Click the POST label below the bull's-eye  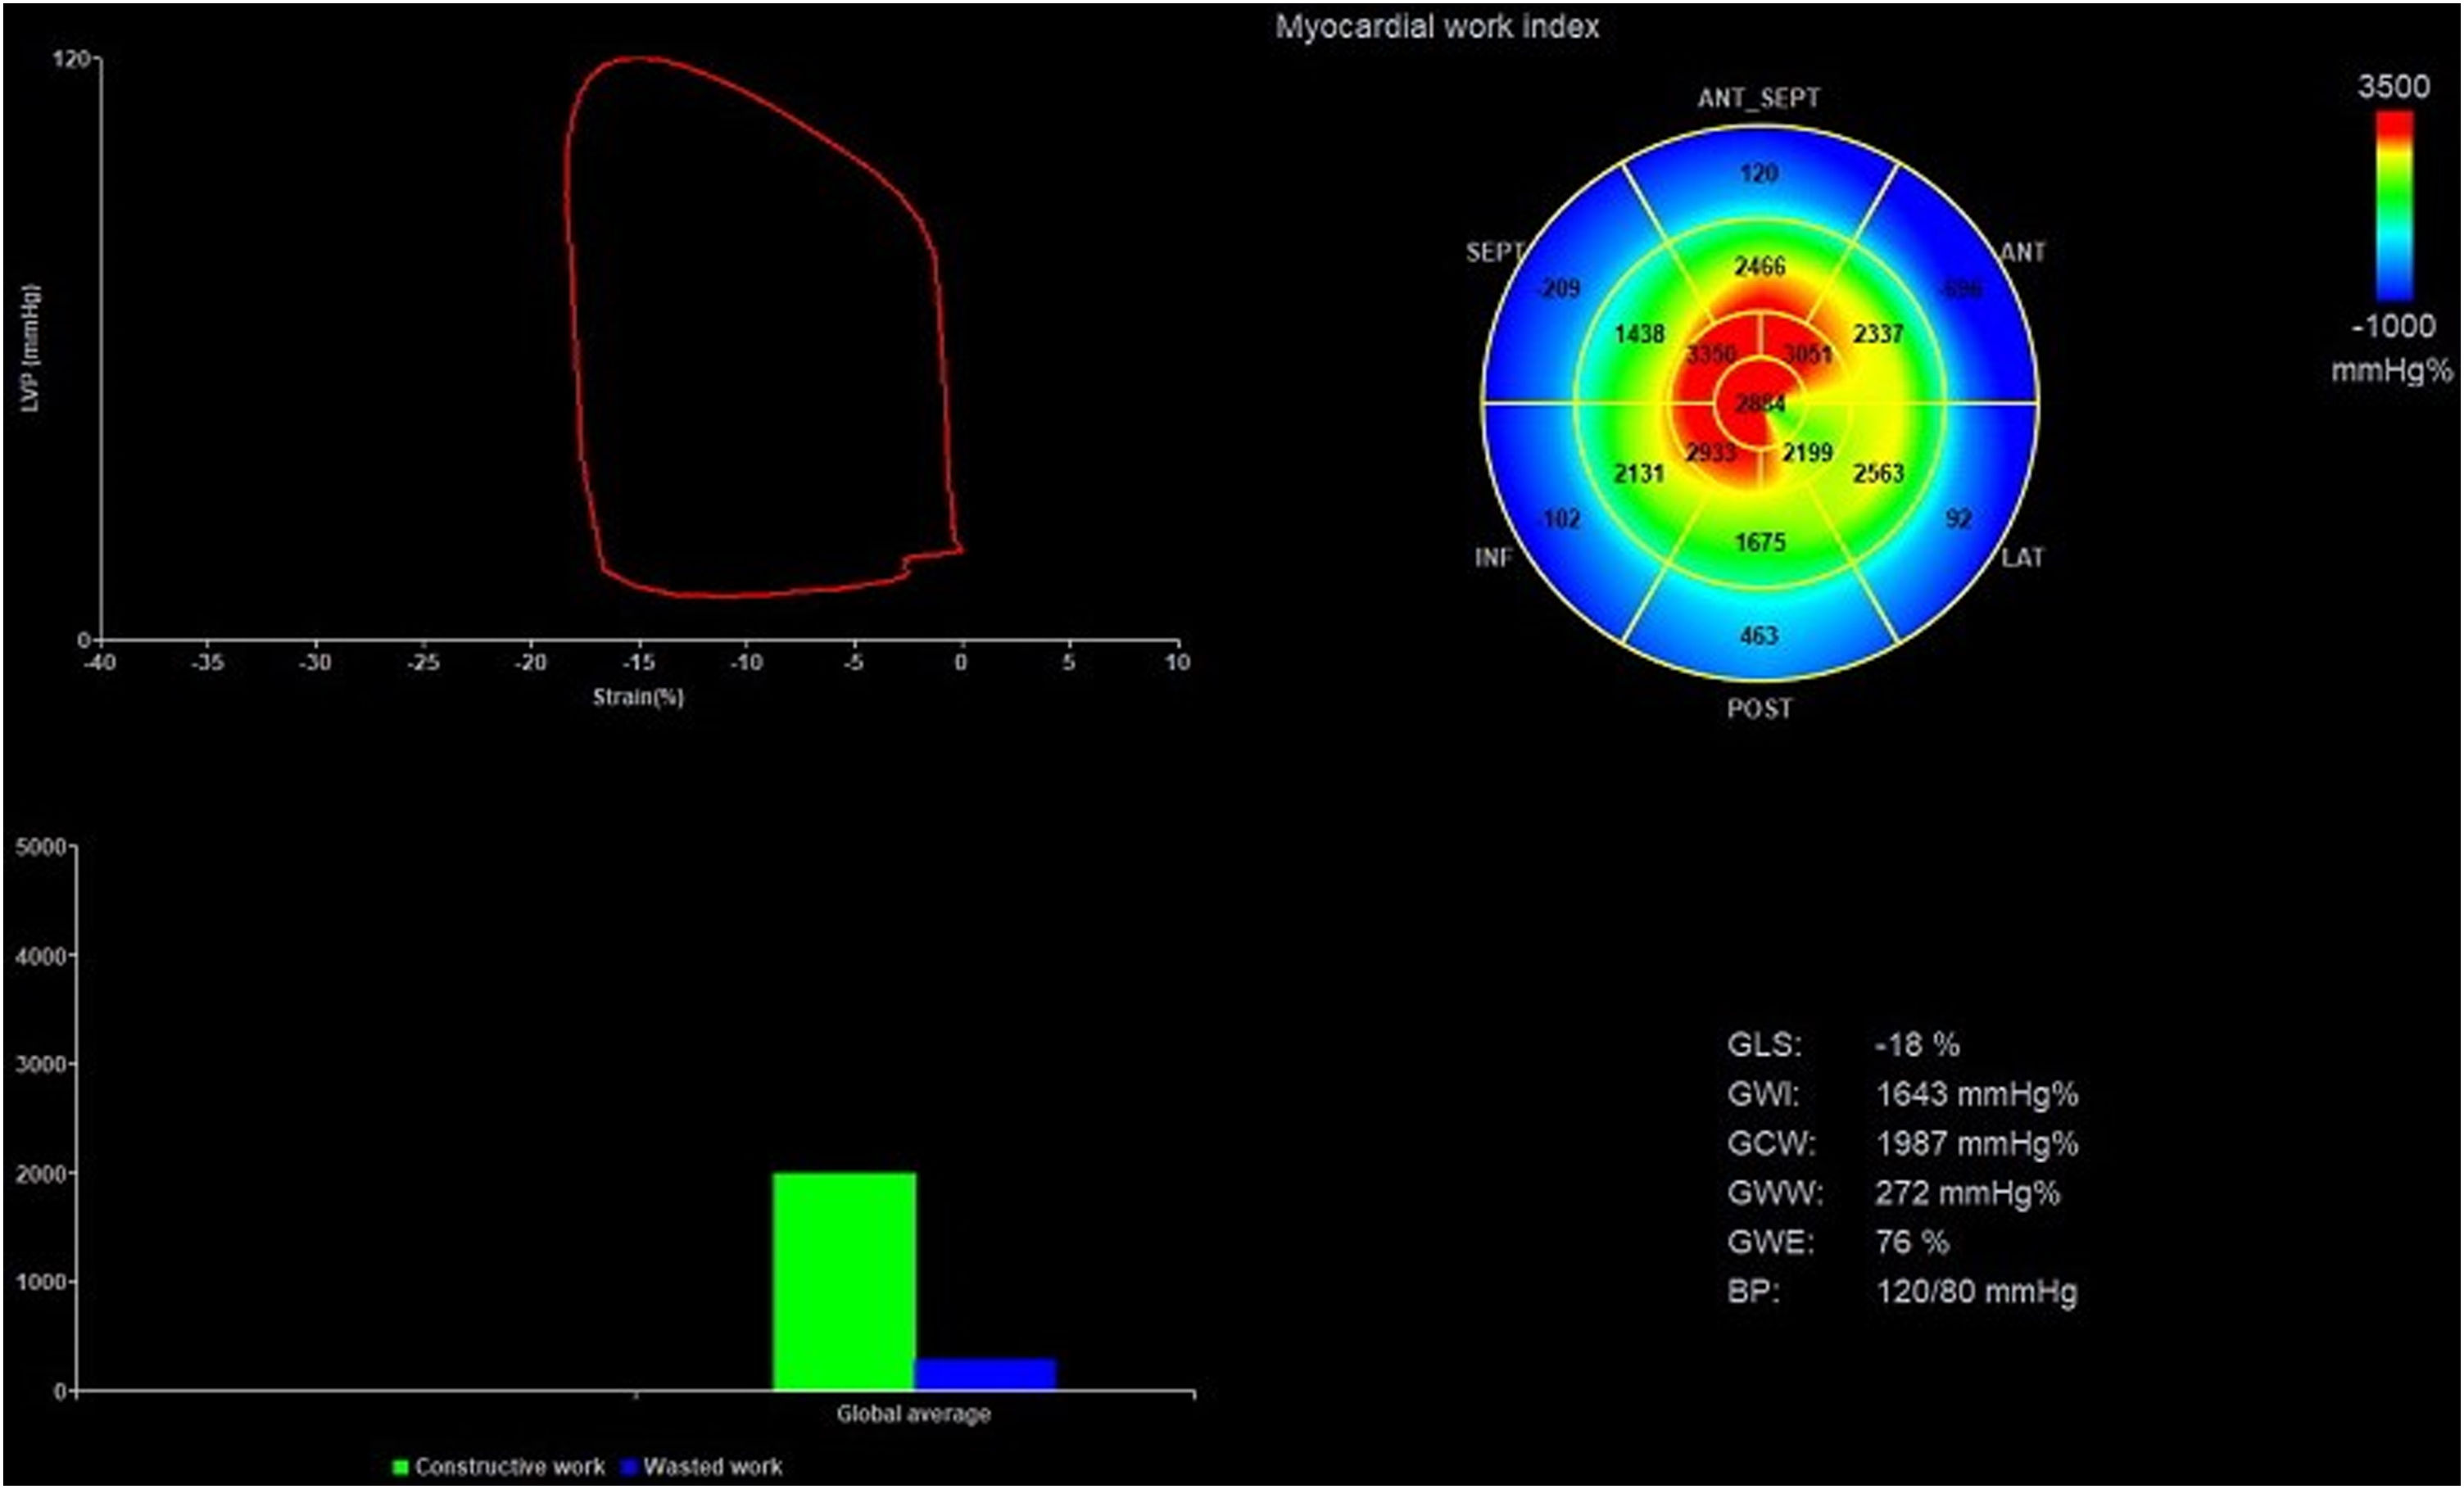pyautogui.click(x=1759, y=708)
